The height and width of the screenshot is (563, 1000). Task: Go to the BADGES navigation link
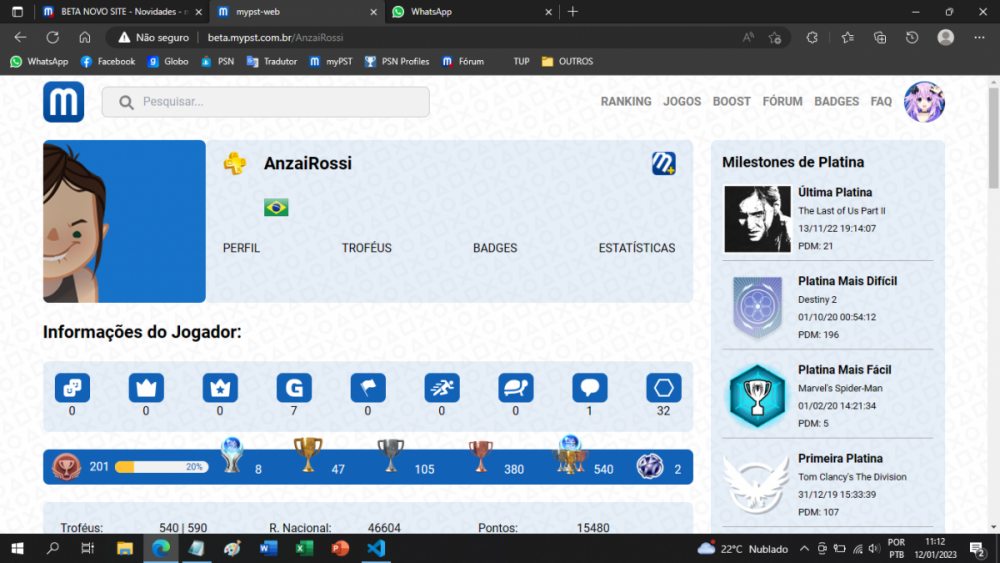(x=836, y=101)
